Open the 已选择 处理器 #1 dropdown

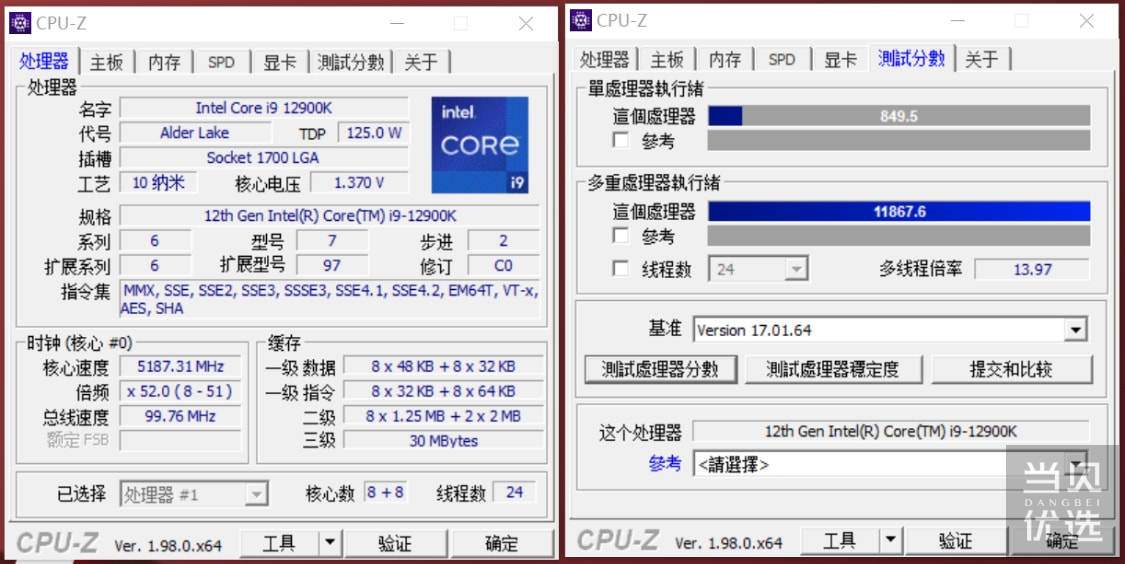tap(194, 494)
